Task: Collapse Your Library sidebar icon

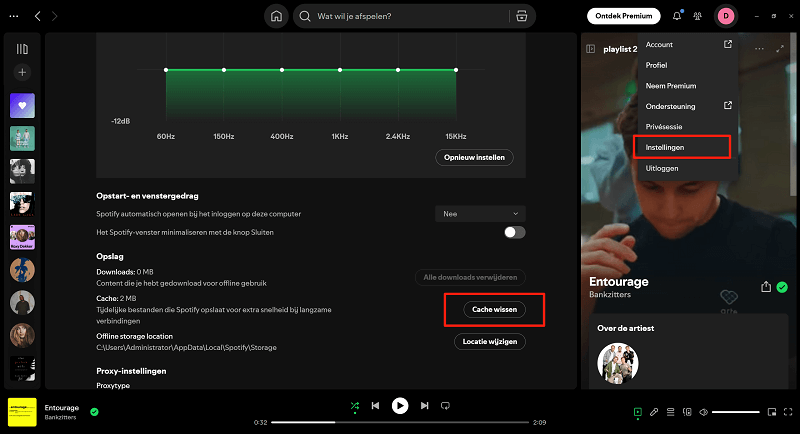Action: [x=22, y=49]
